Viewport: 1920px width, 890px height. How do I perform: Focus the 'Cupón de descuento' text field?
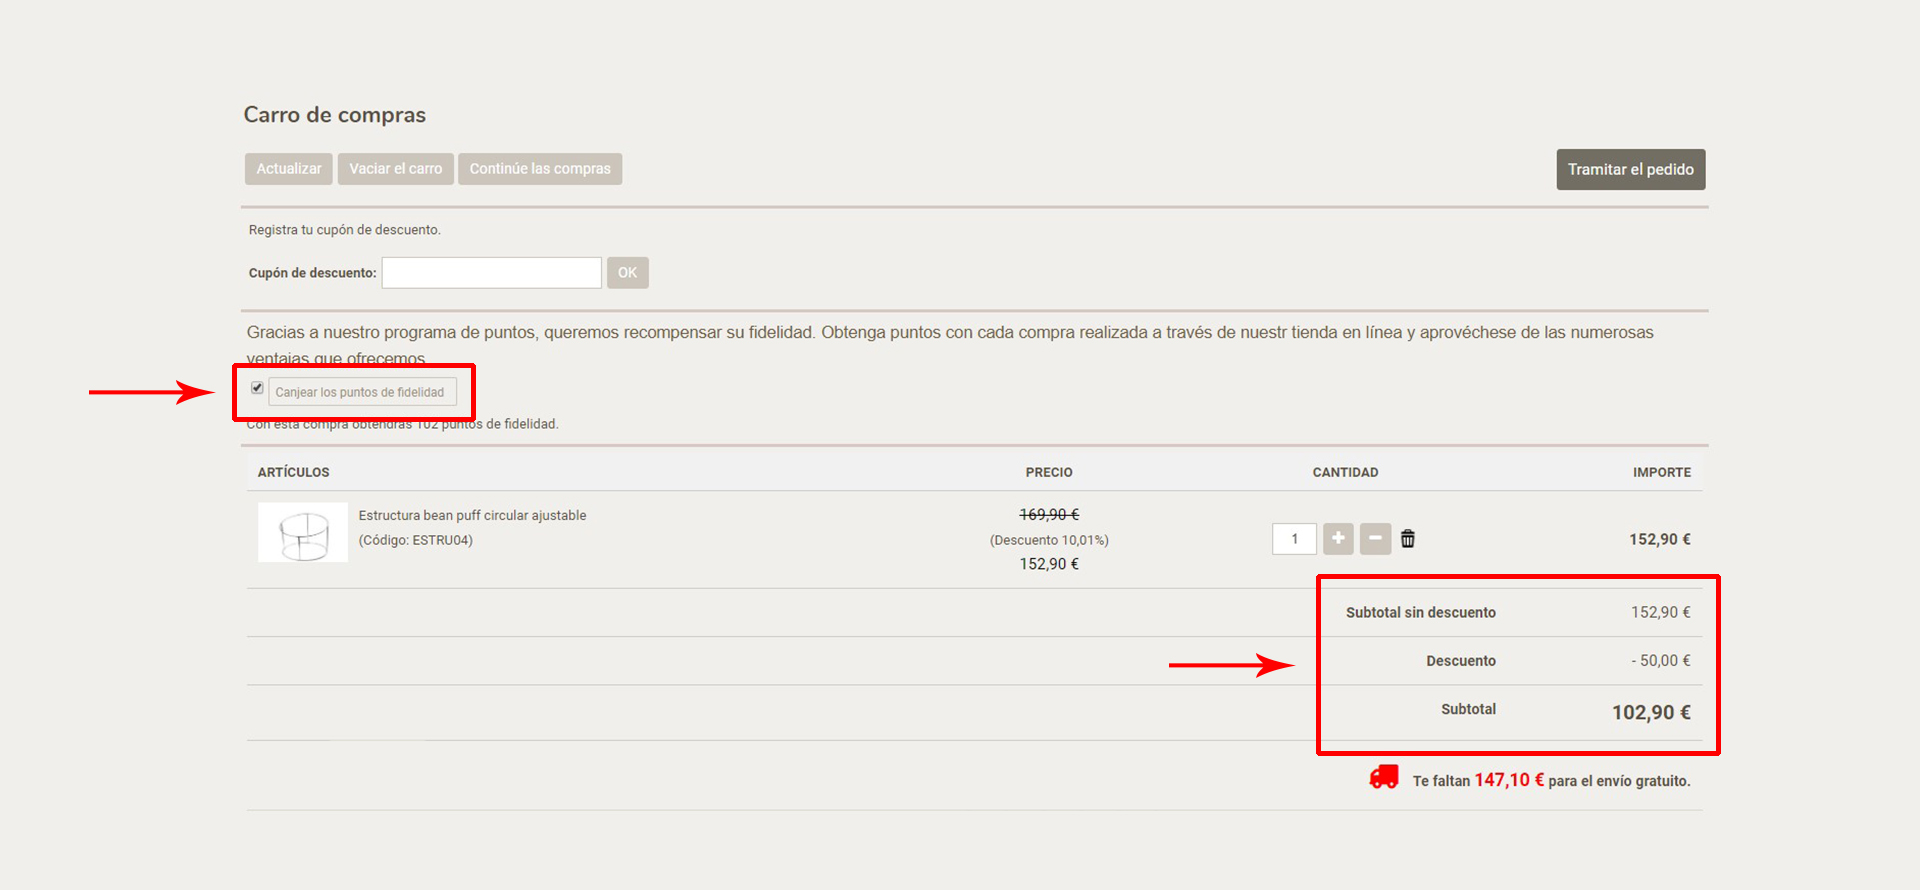click(x=491, y=273)
